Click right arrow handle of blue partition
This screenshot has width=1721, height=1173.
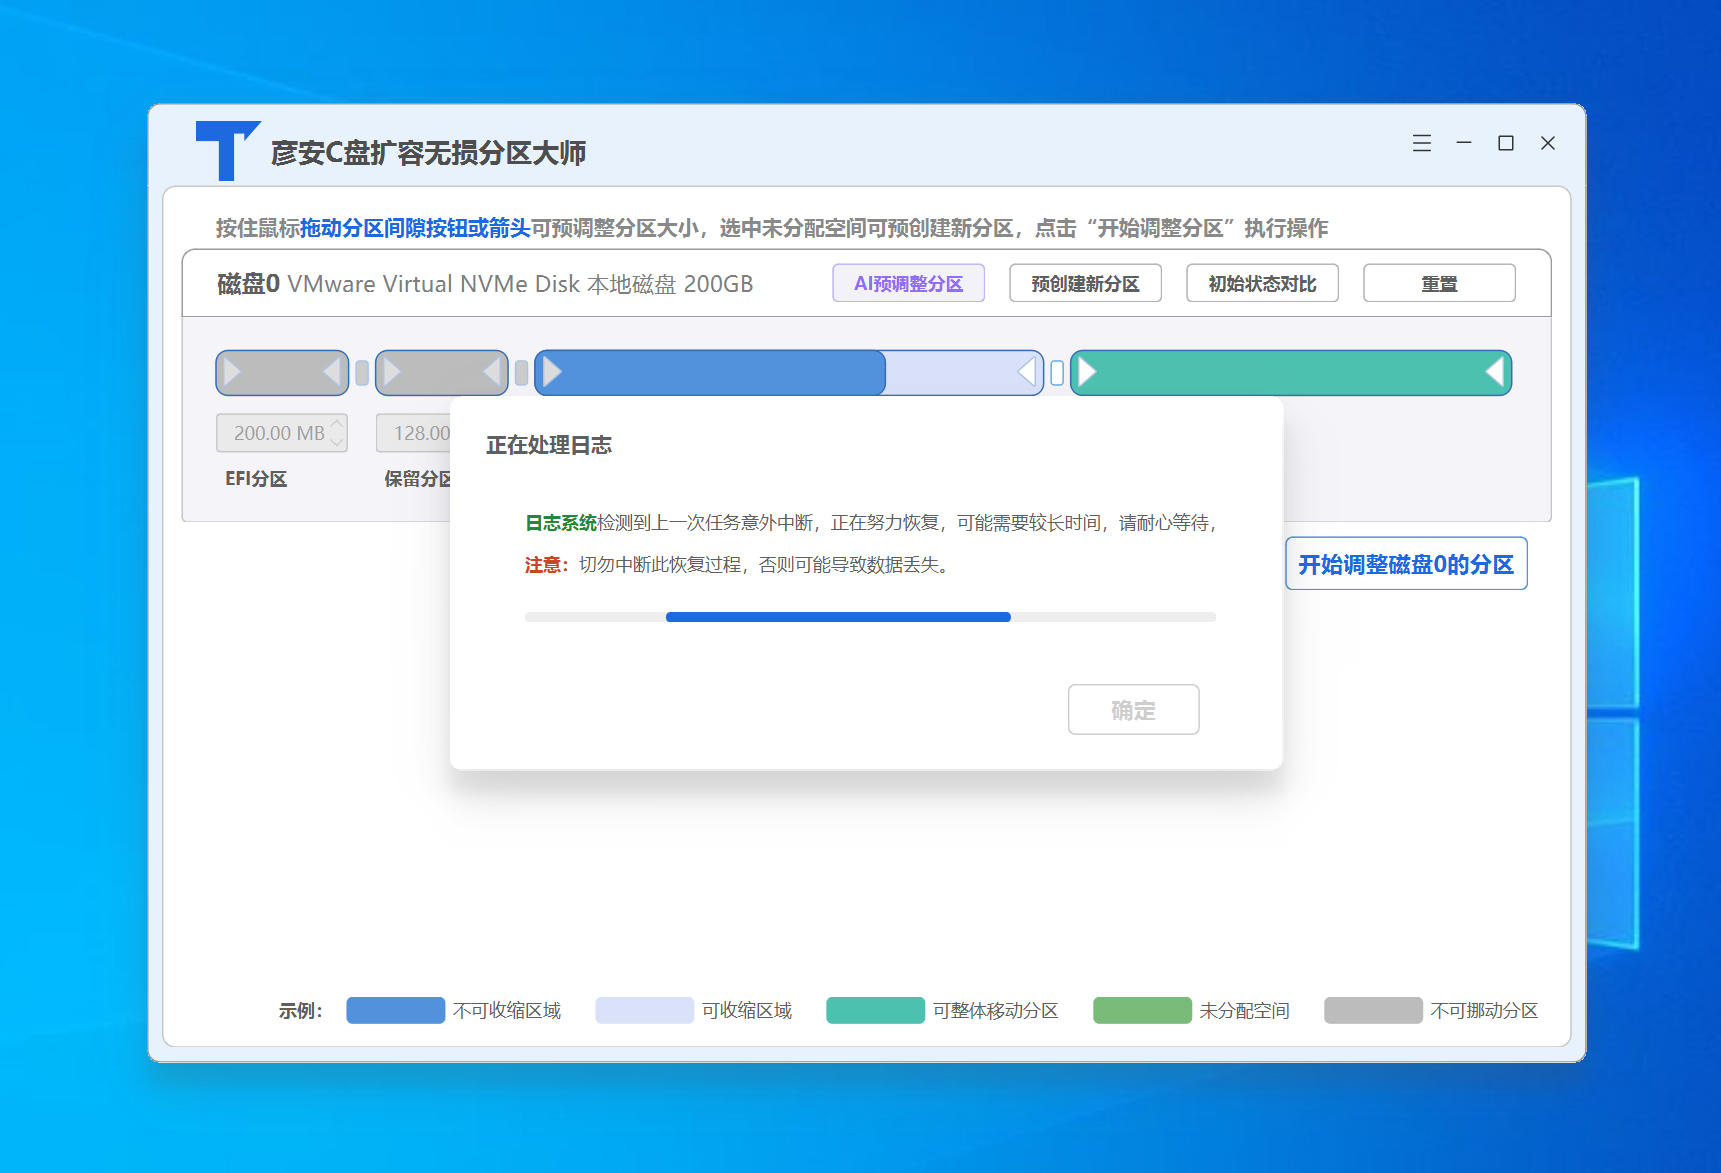(1027, 373)
